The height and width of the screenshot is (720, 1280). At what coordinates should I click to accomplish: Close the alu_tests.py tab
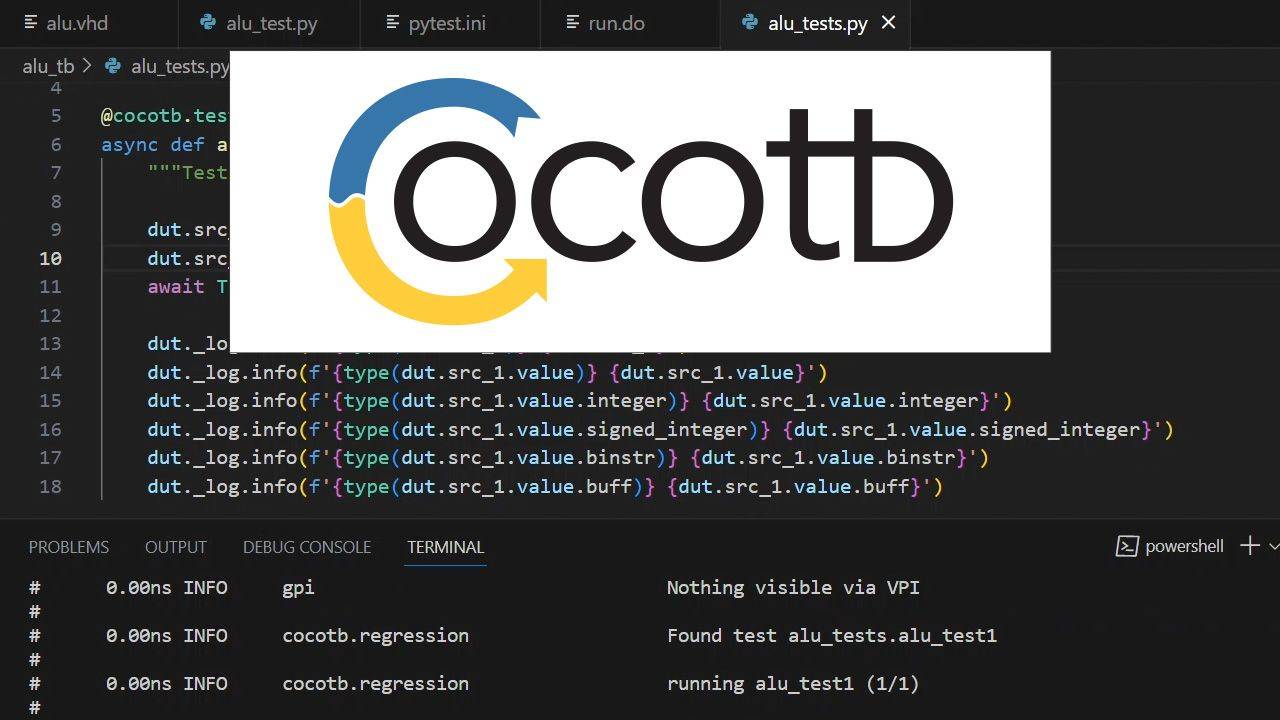[x=888, y=23]
